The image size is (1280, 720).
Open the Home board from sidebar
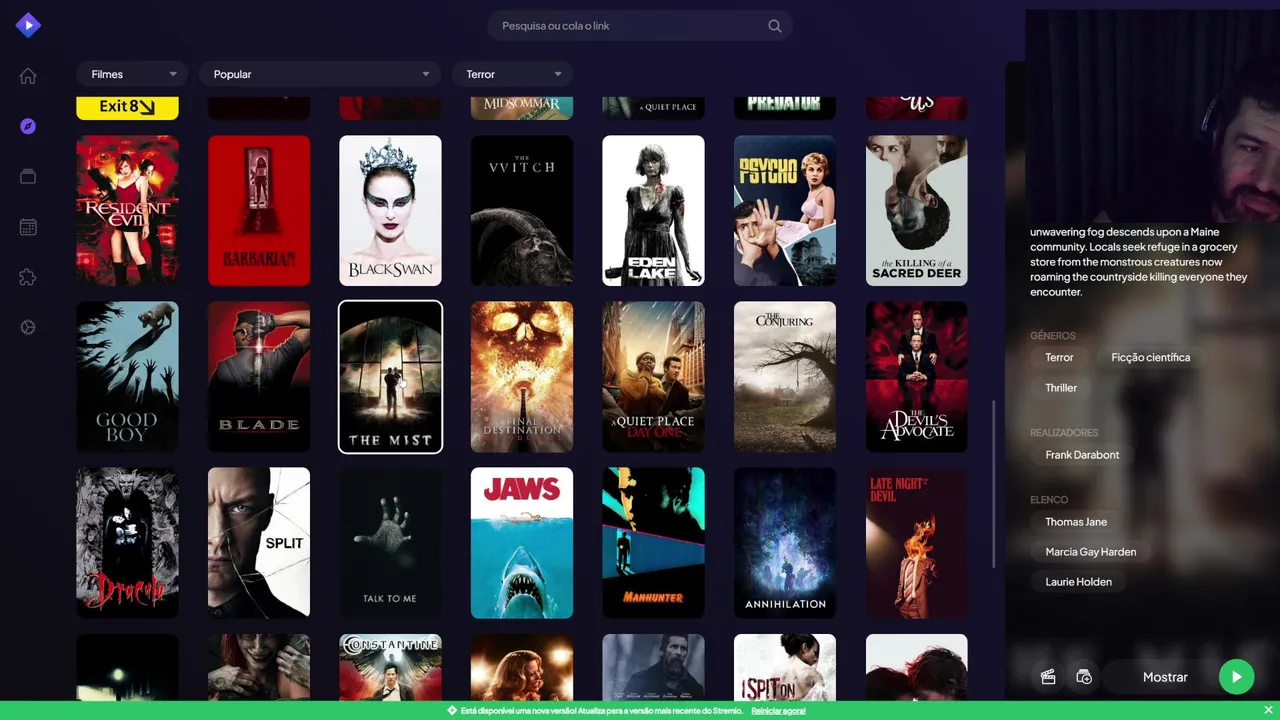coord(28,76)
